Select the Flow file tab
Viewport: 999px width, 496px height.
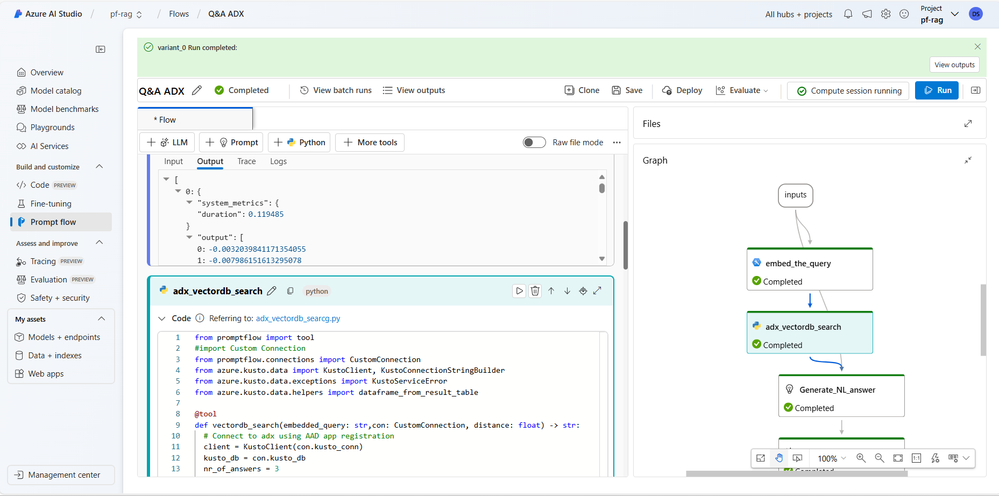[195, 120]
